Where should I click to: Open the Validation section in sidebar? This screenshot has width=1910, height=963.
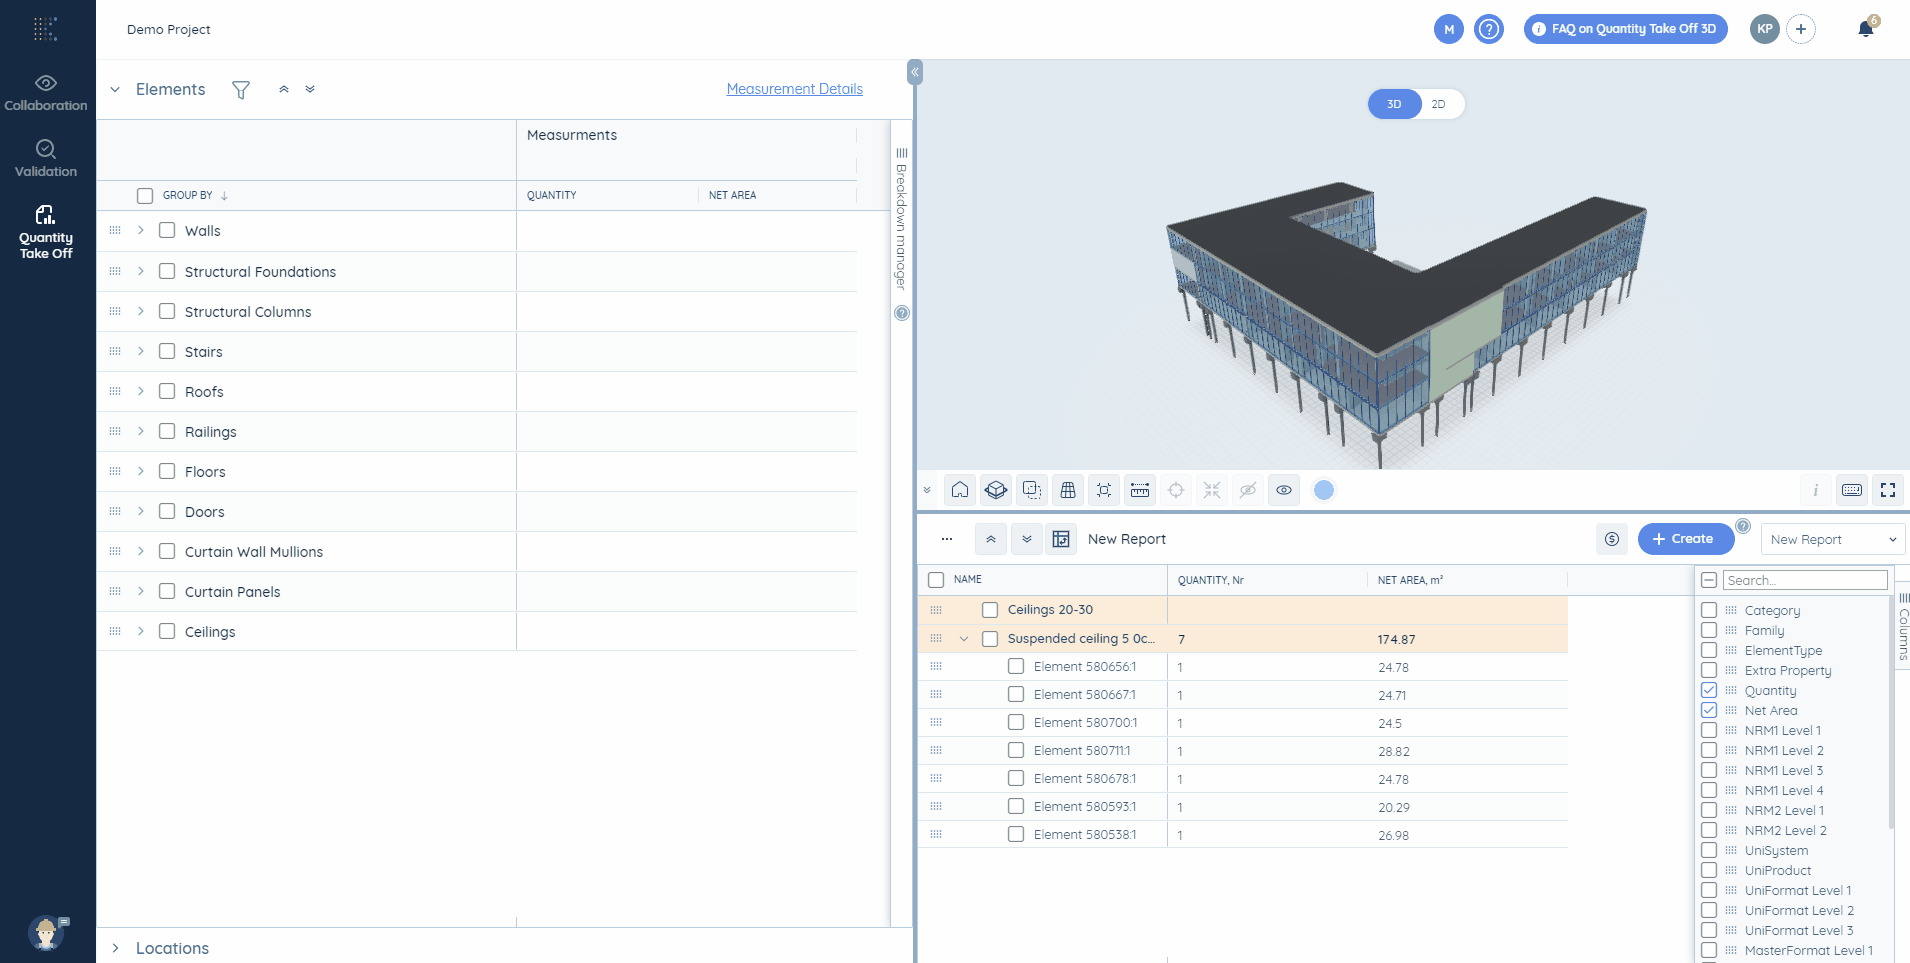46,159
